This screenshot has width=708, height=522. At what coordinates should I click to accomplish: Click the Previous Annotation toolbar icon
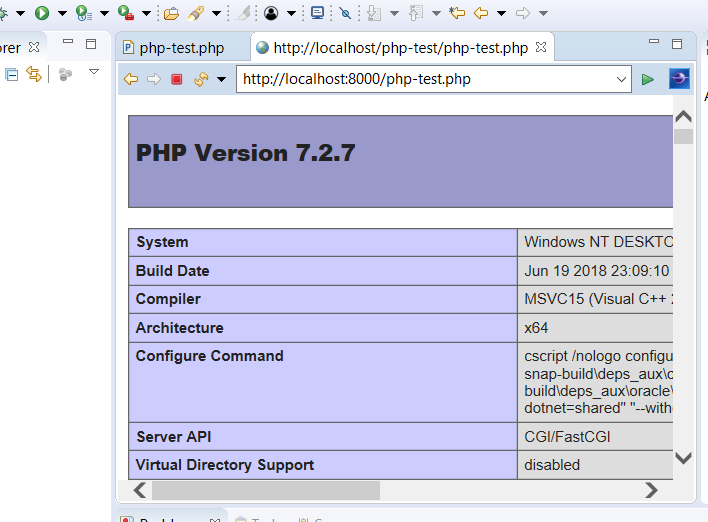tap(416, 13)
